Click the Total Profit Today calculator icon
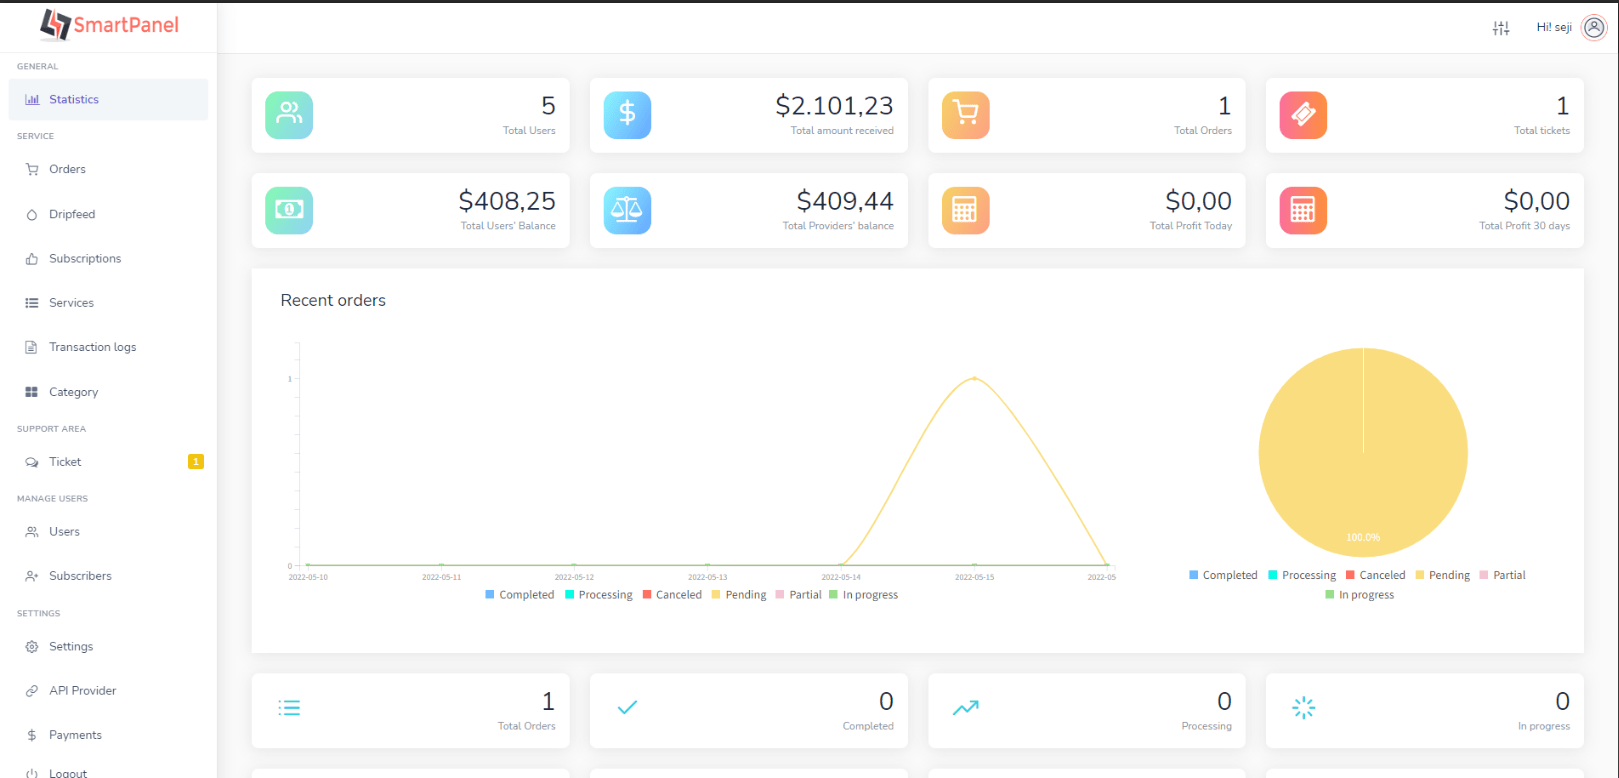This screenshot has width=1619, height=778. coord(965,210)
